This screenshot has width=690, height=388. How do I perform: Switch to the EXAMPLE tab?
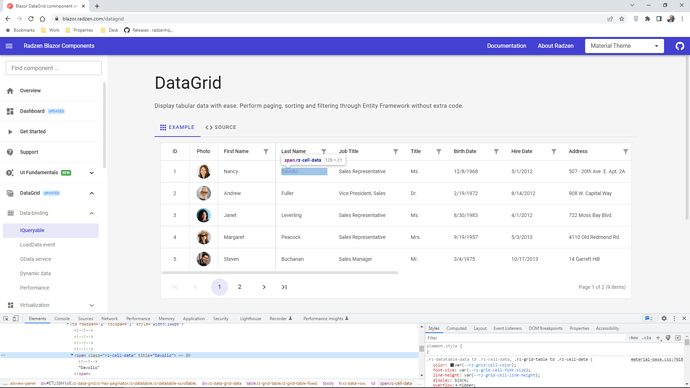177,127
